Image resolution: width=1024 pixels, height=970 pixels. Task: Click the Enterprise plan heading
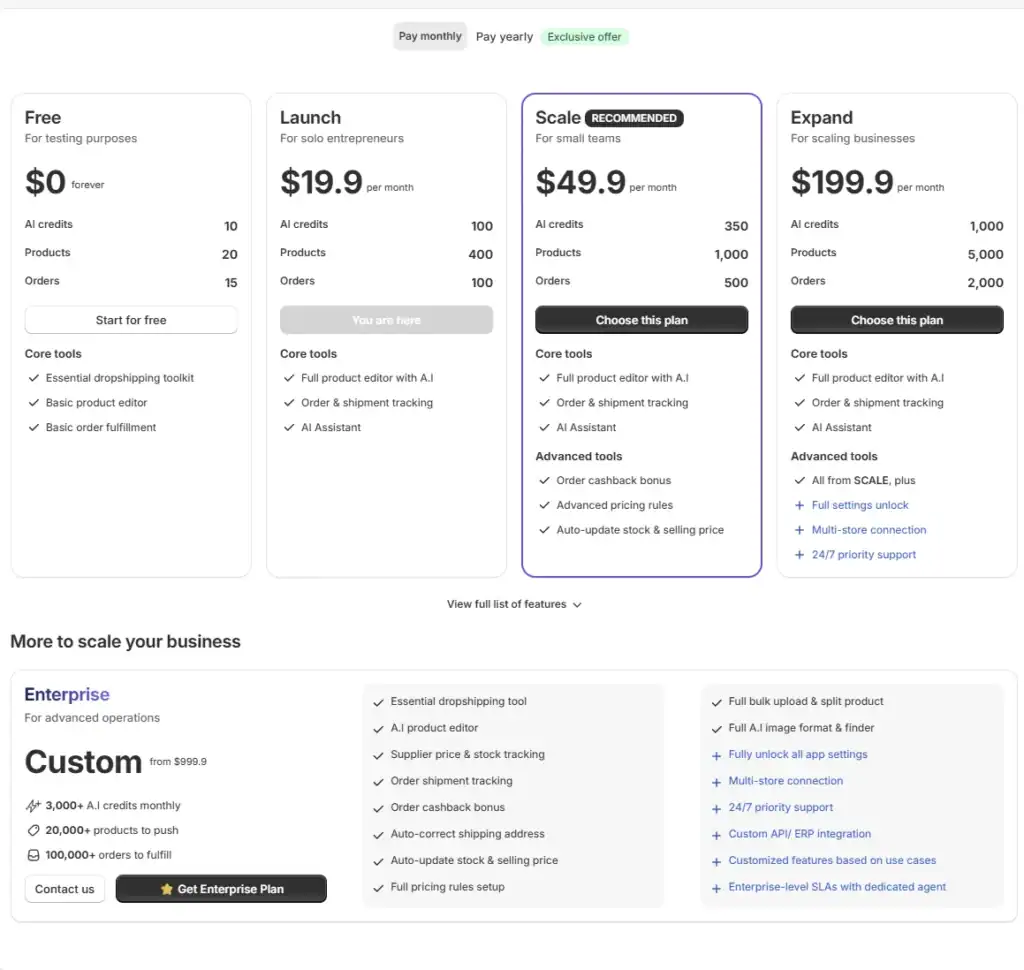coord(67,694)
